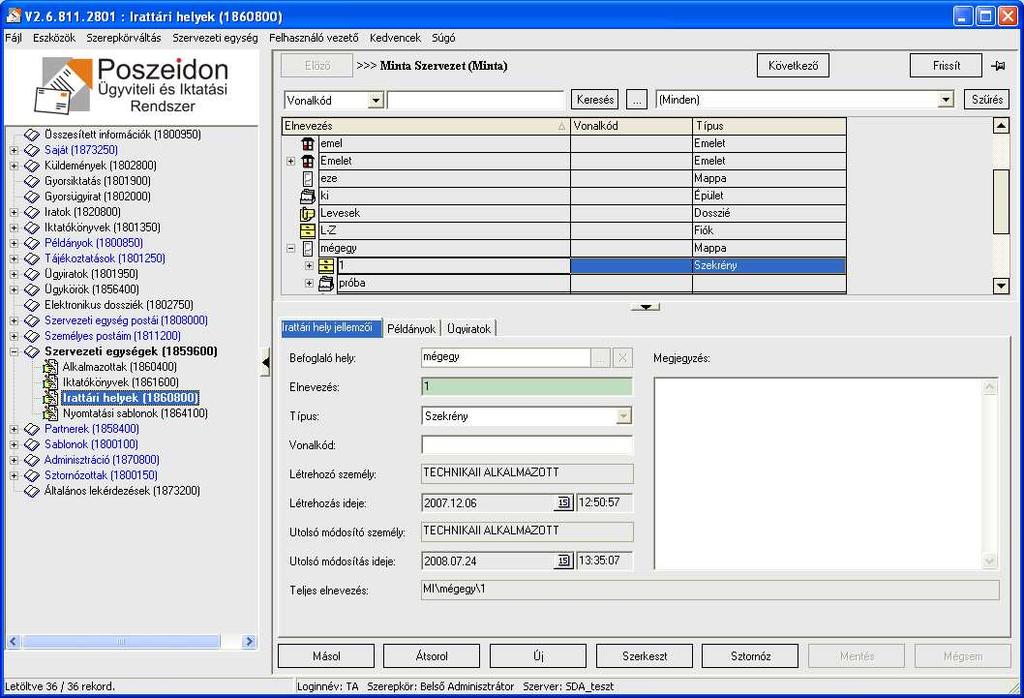Collapse the left navigation panel arrow
This screenshot has height=698, width=1024.
(x=265, y=363)
